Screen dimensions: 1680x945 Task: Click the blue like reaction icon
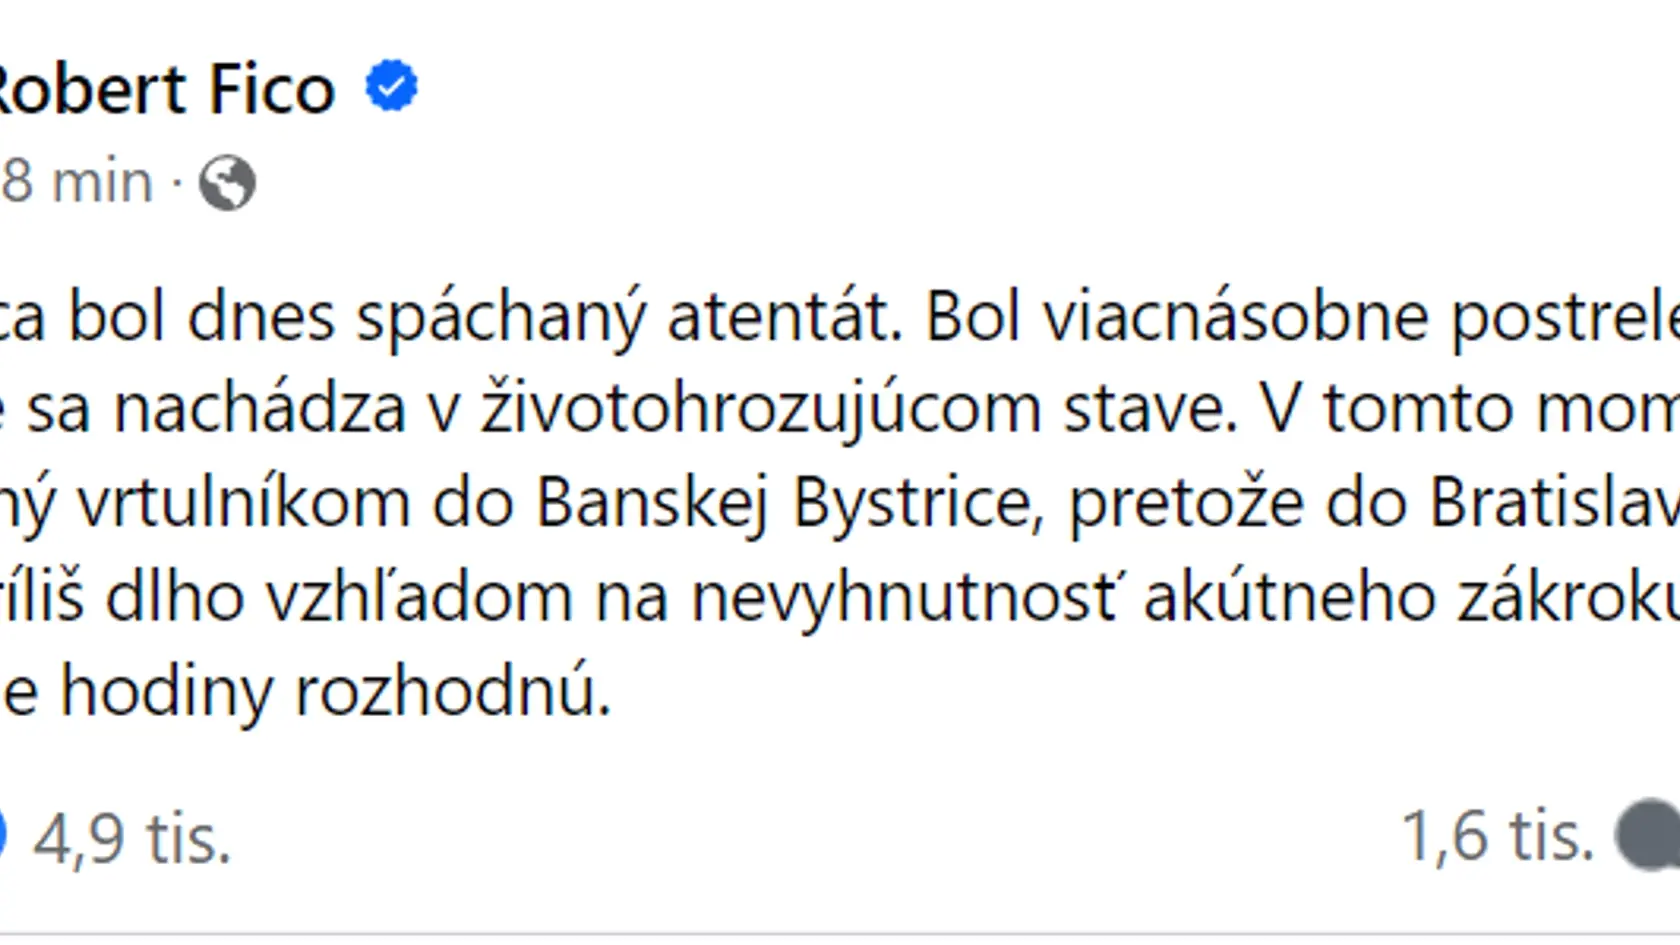tap(3, 834)
